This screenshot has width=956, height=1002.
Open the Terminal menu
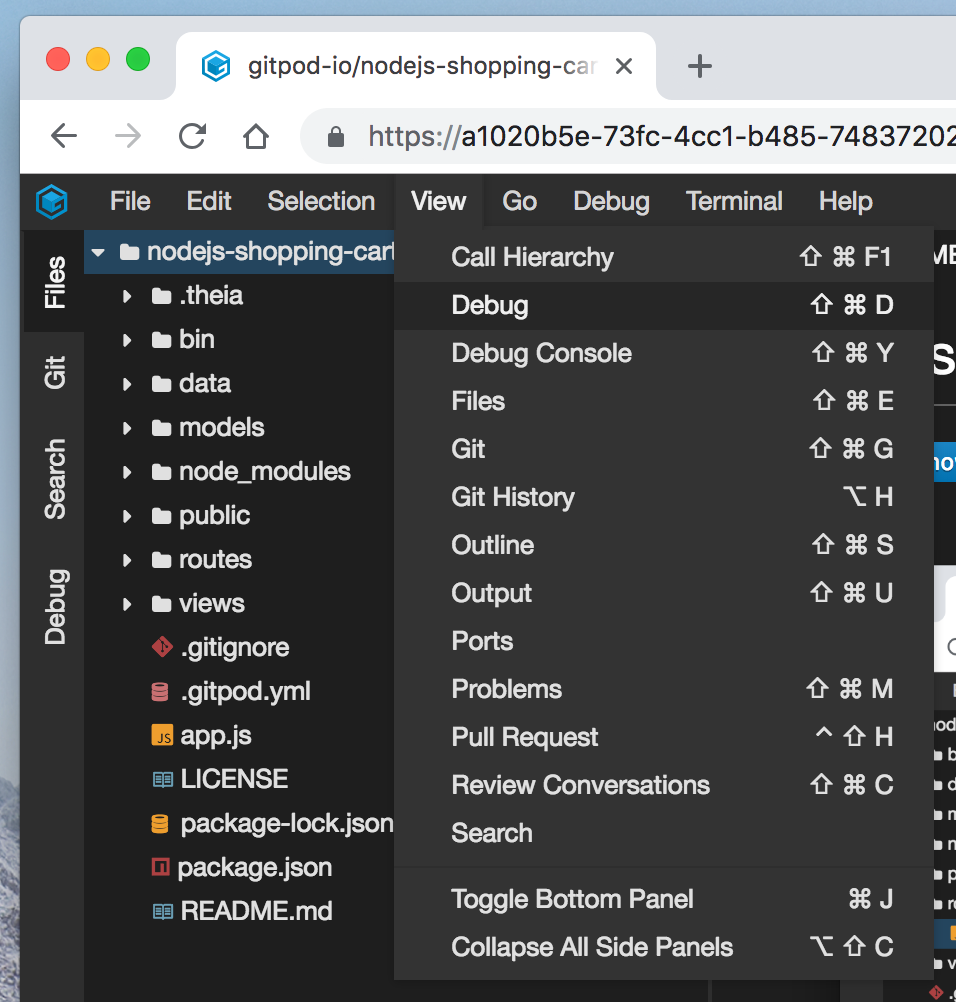click(x=733, y=201)
